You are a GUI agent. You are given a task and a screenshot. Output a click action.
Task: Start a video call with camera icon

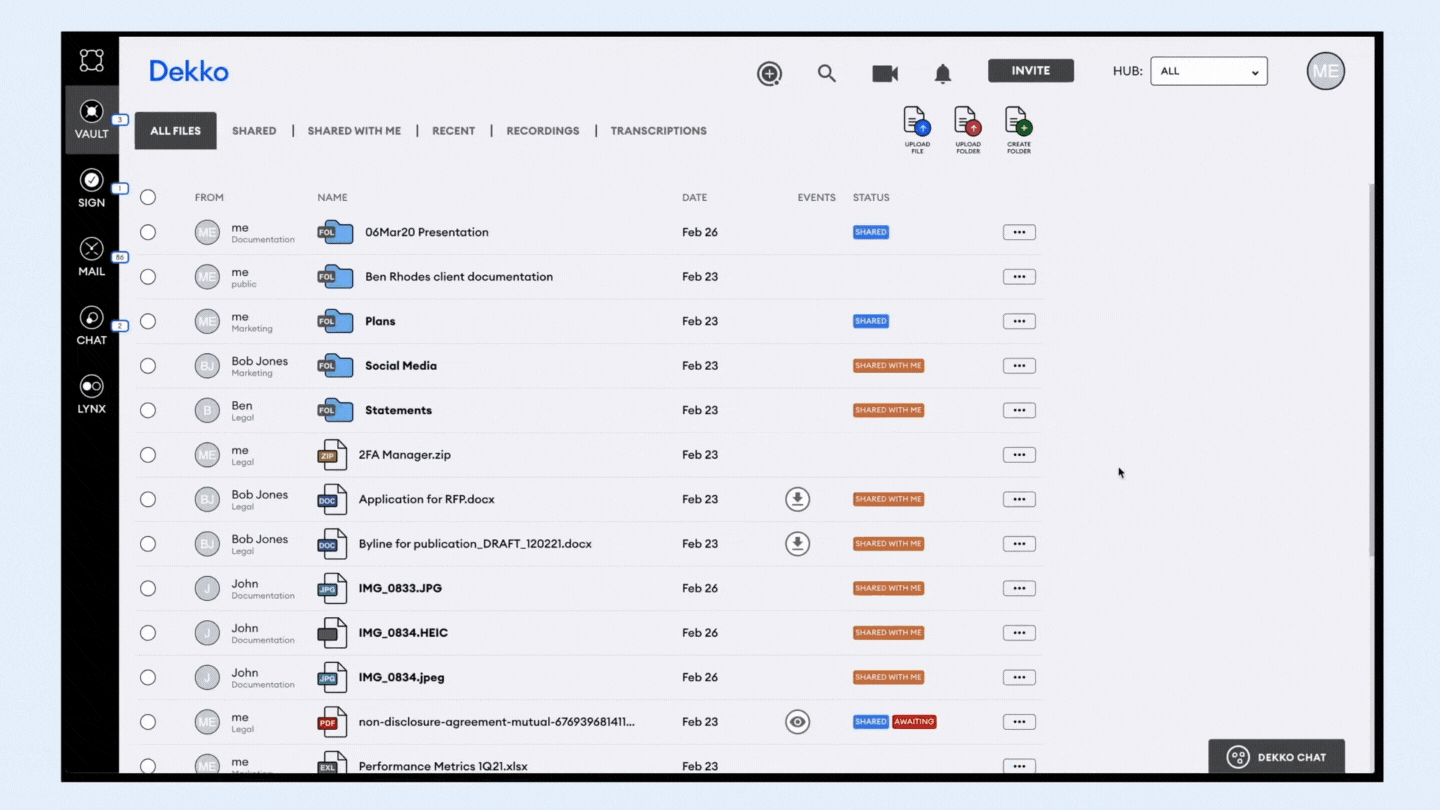coord(885,73)
